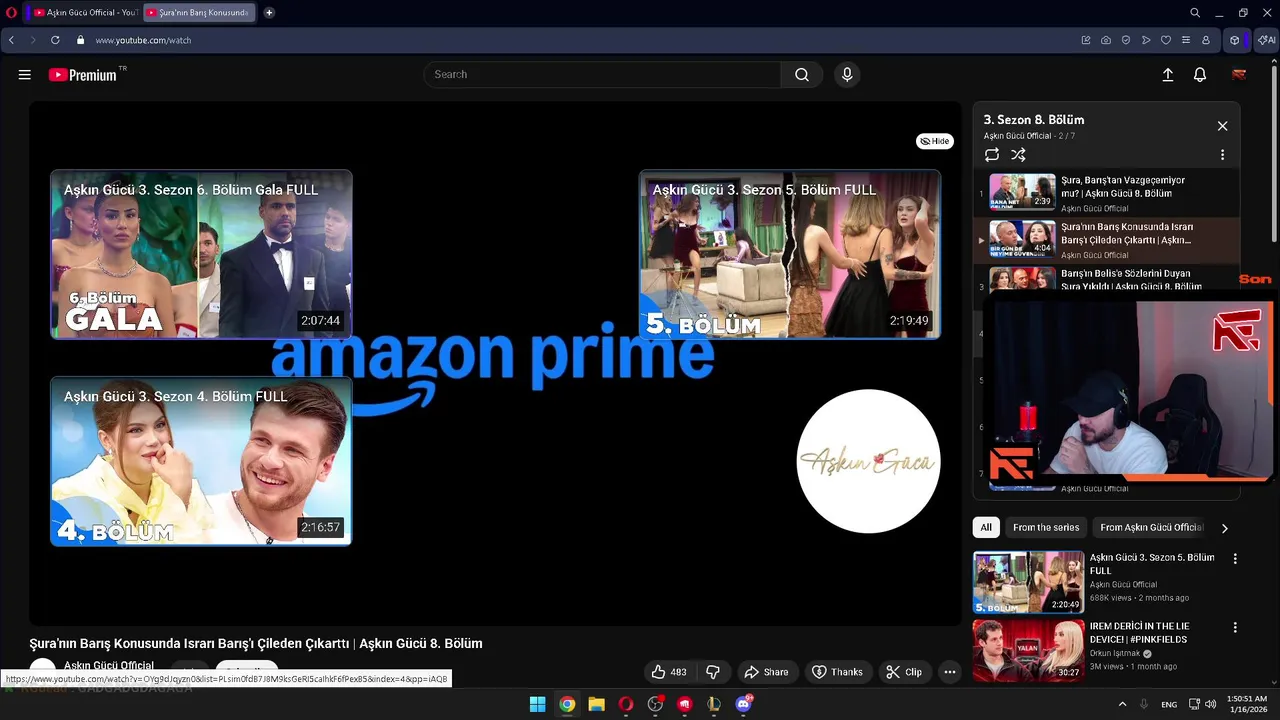The image size is (1280, 720).
Task: Open Opera extensions cube icon
Action: point(1235,40)
